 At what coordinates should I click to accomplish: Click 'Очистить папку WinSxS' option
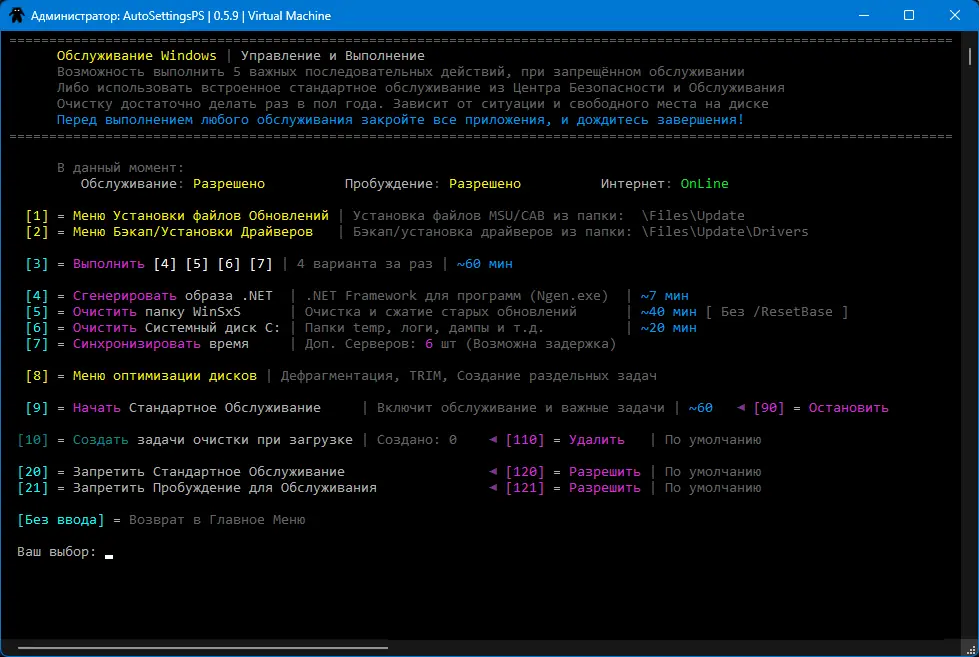157,312
